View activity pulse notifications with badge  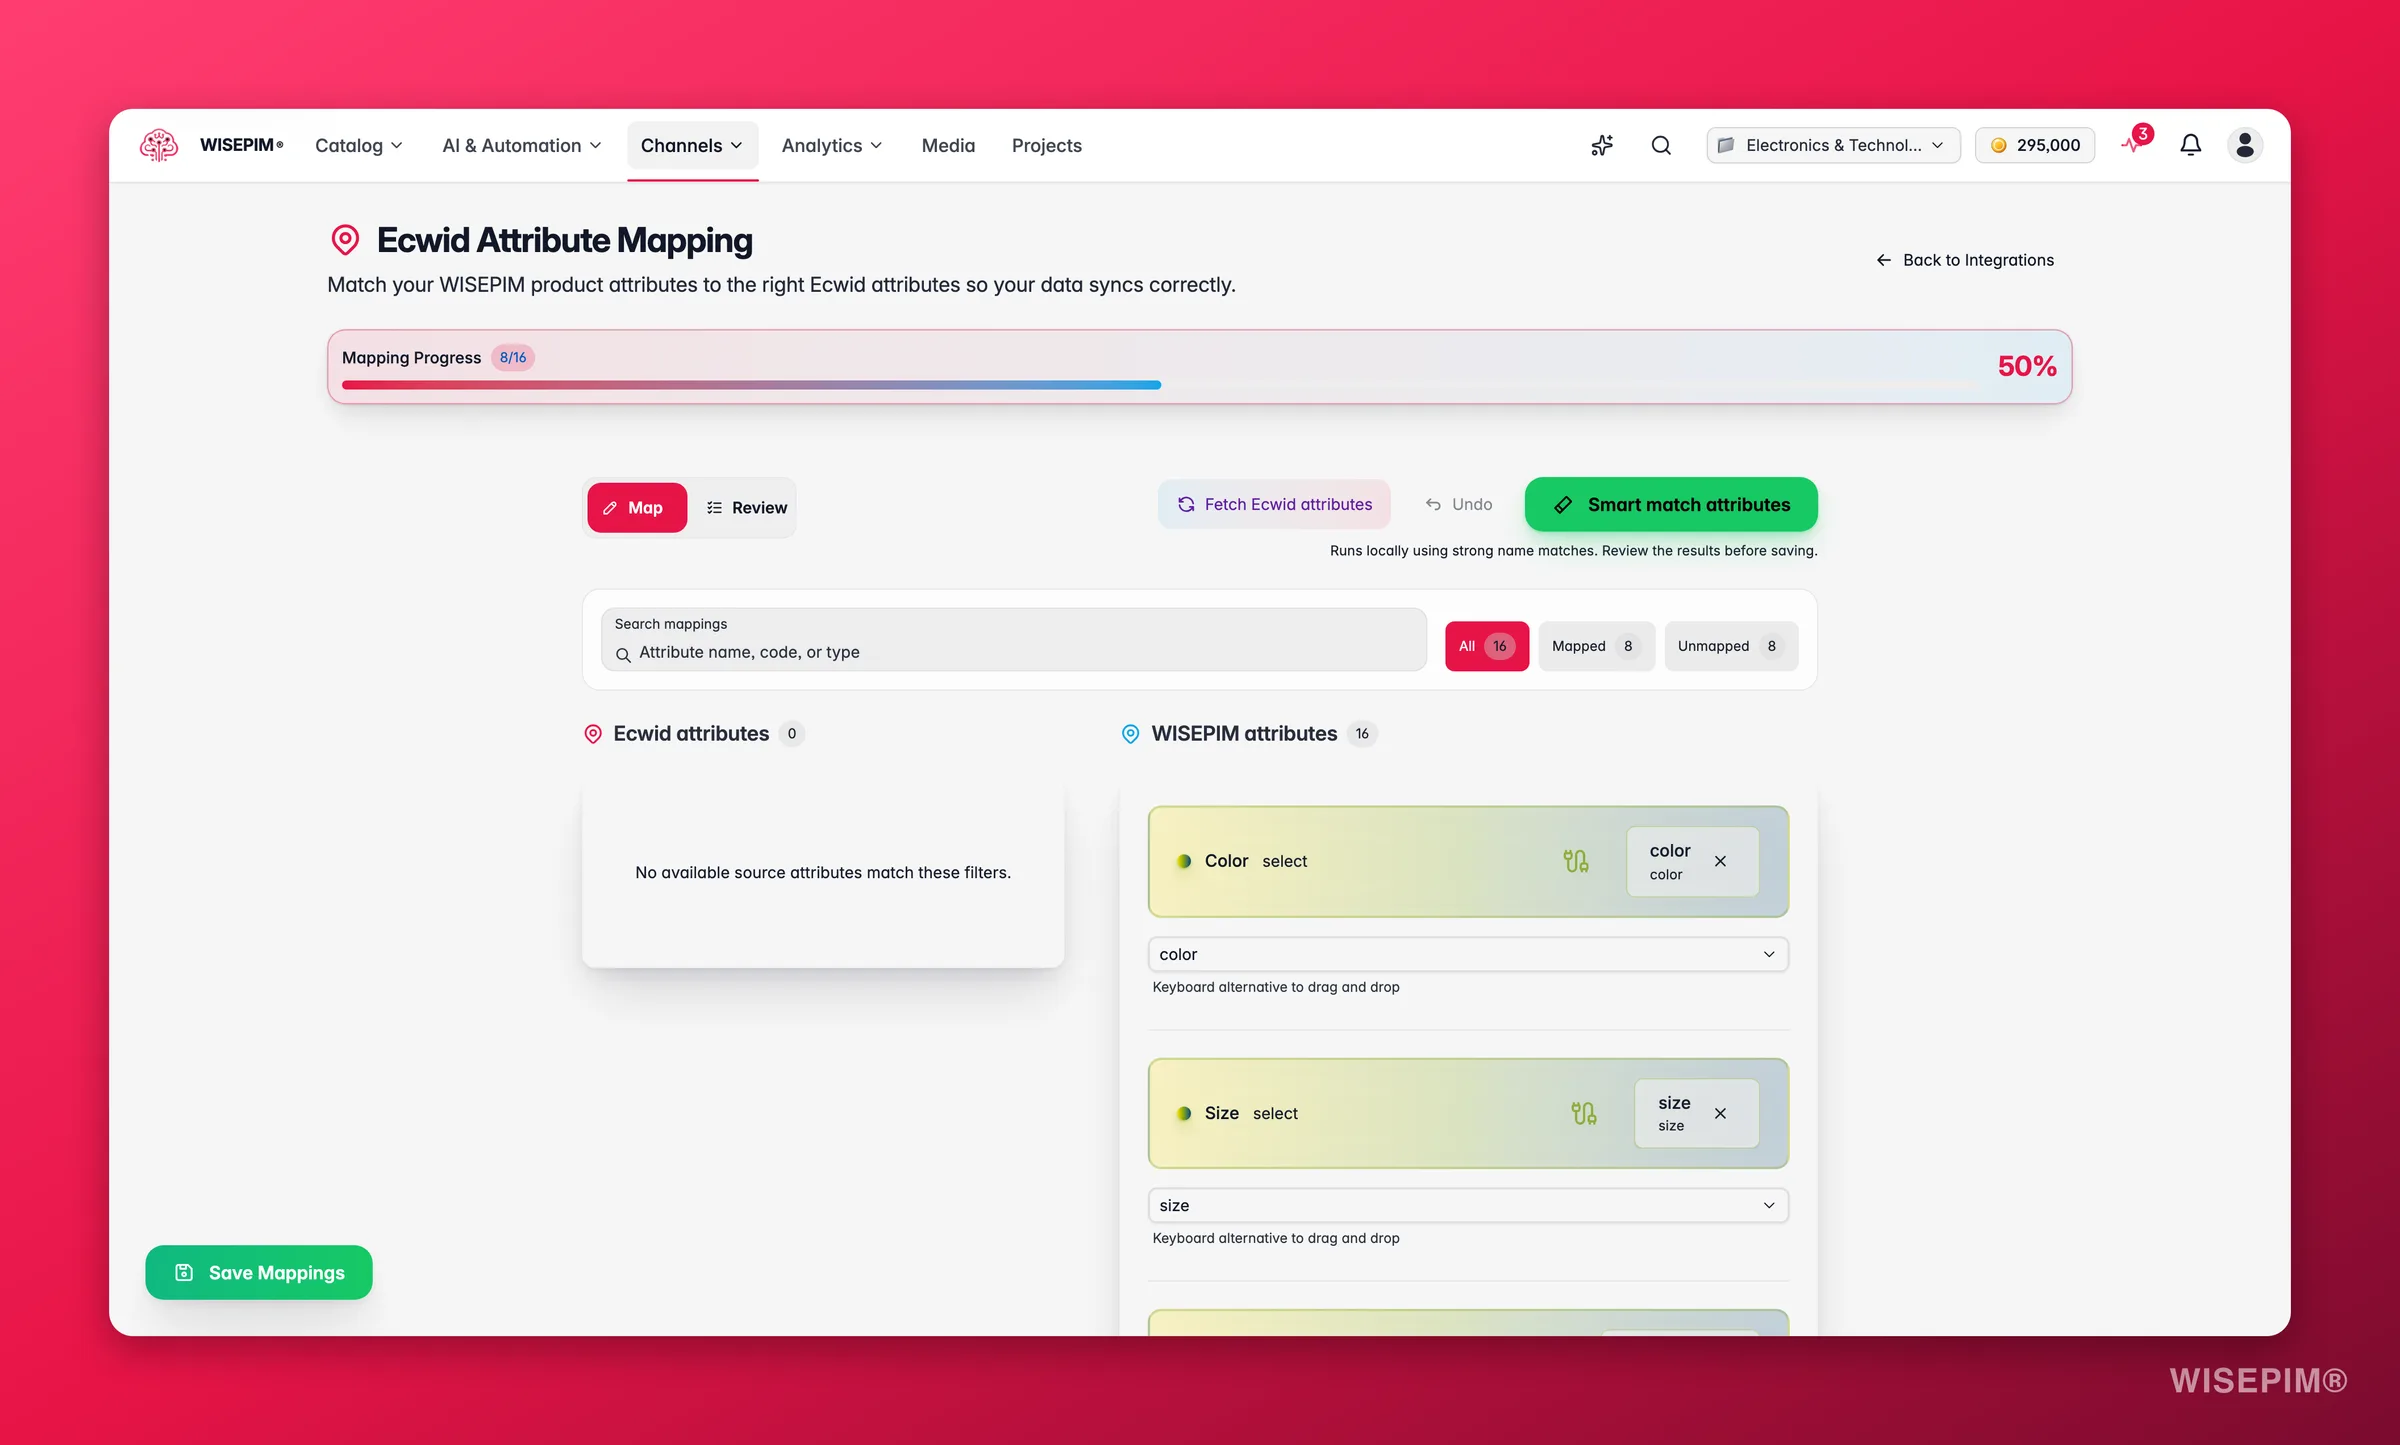tap(2136, 142)
